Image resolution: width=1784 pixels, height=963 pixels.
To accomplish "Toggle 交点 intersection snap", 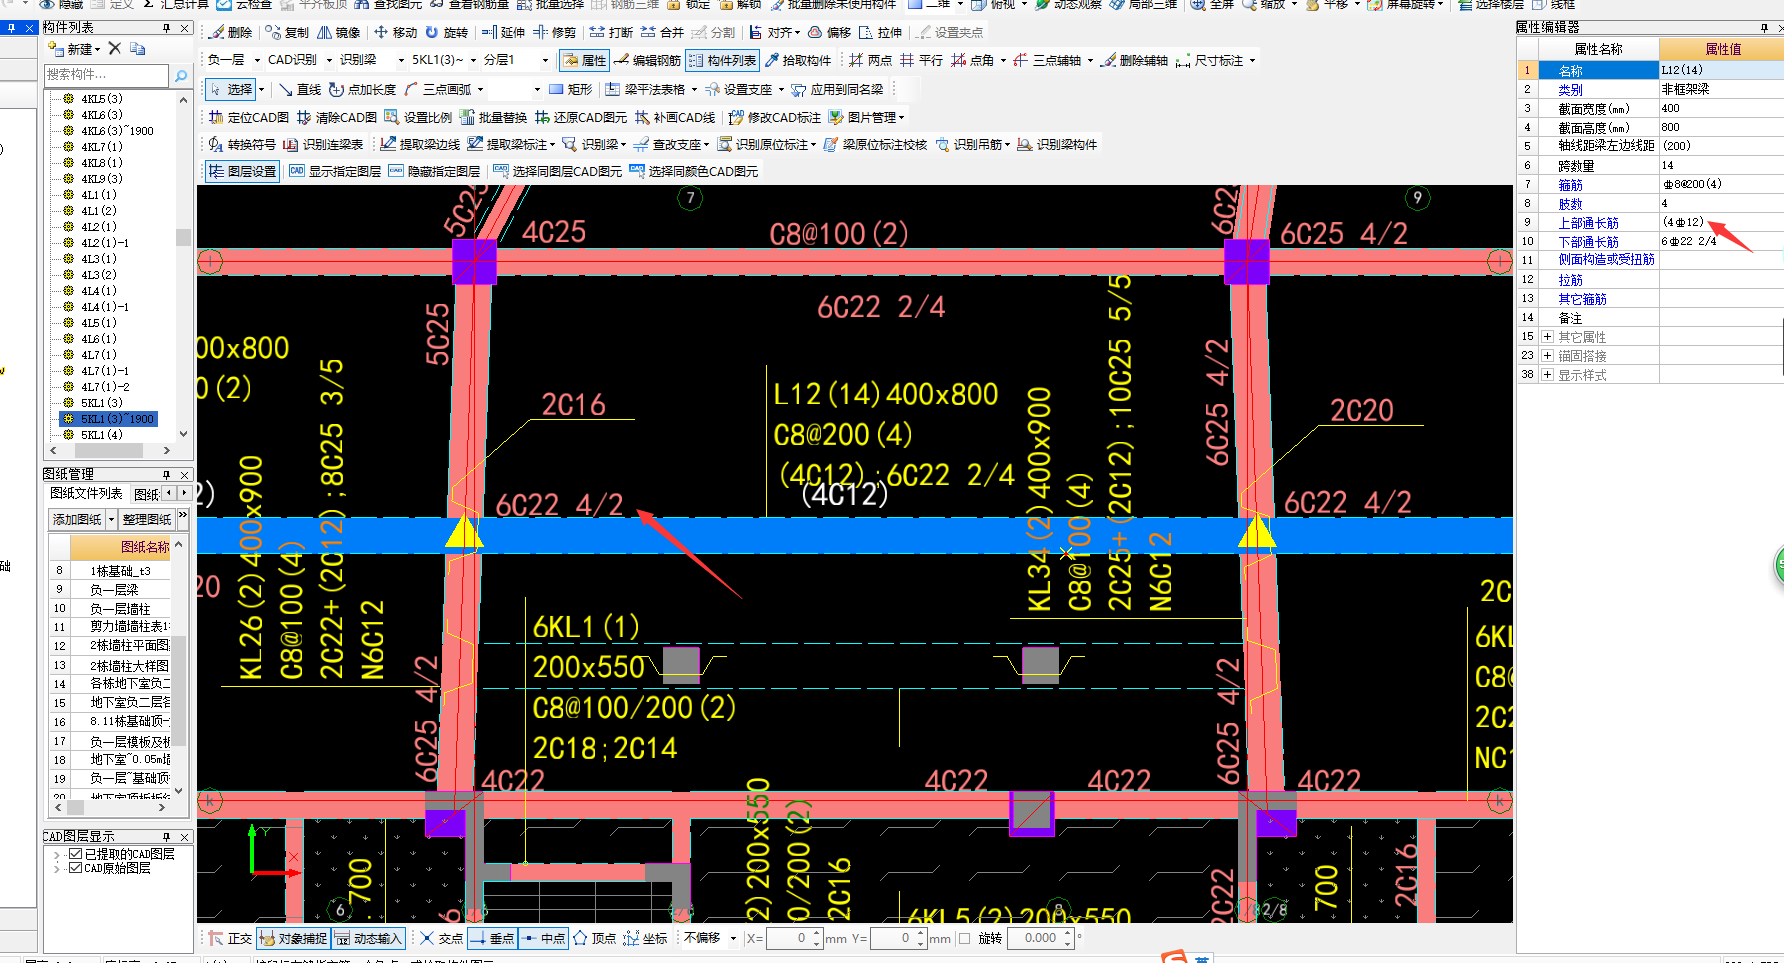I will click(x=441, y=938).
